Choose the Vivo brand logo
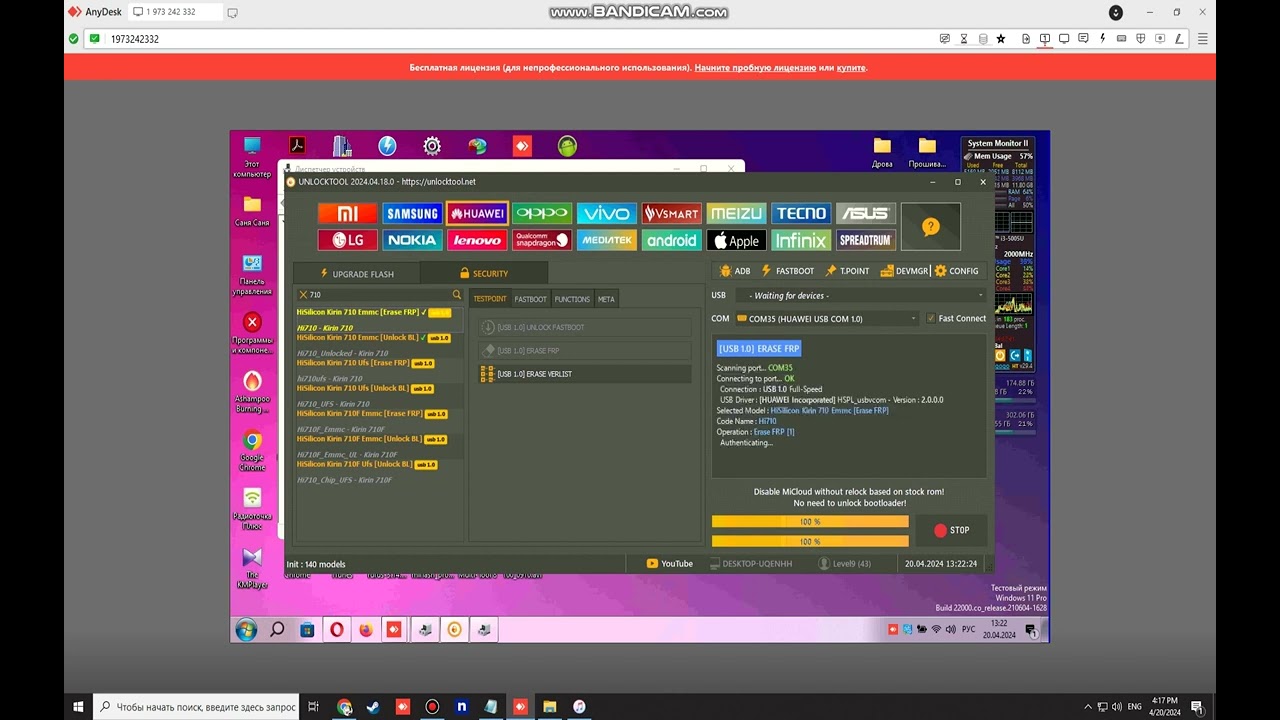Image resolution: width=1280 pixels, height=720 pixels. point(607,214)
